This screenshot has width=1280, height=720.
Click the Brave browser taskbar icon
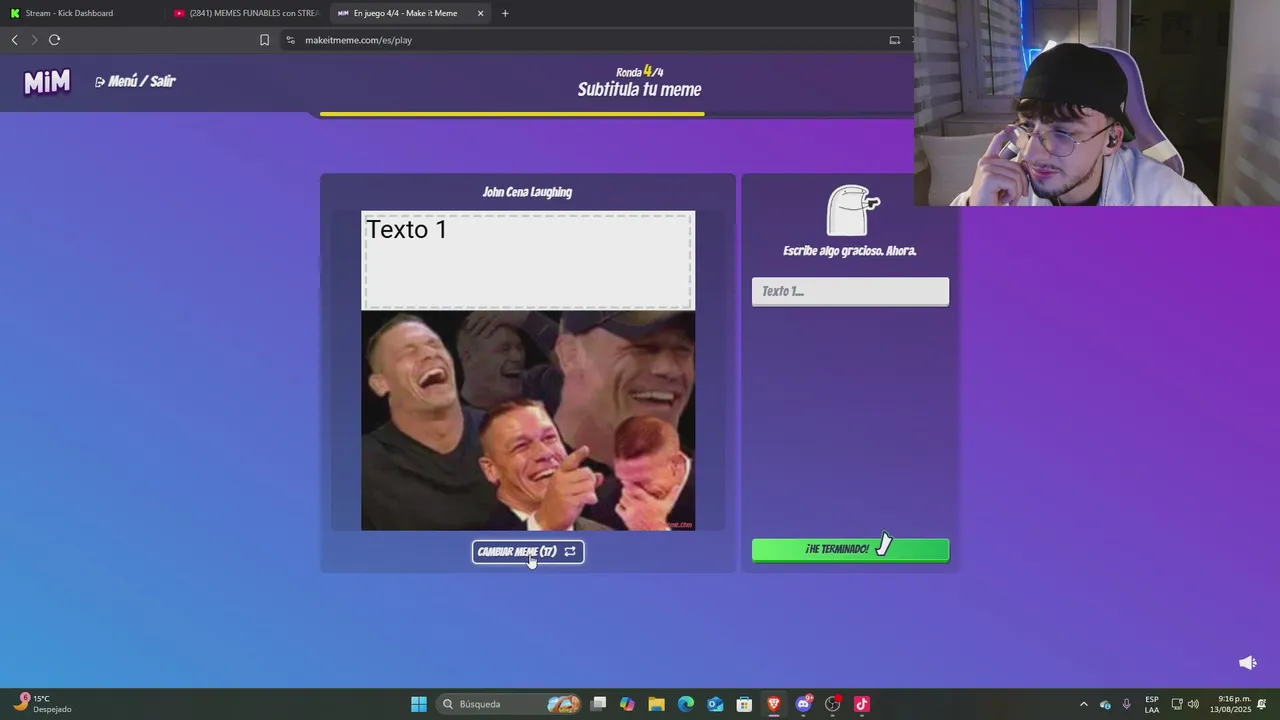point(774,704)
